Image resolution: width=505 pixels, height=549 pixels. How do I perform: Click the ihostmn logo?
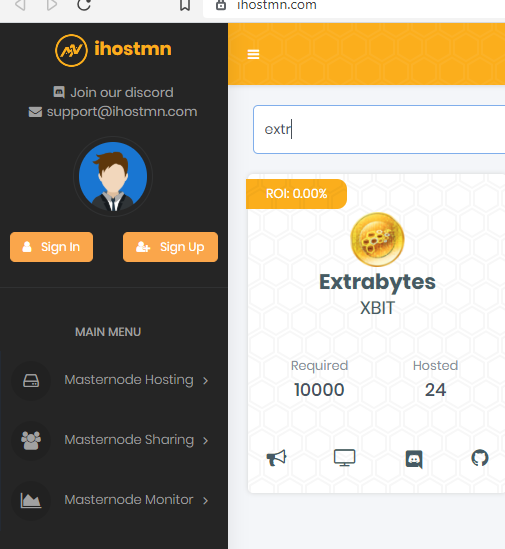[113, 50]
